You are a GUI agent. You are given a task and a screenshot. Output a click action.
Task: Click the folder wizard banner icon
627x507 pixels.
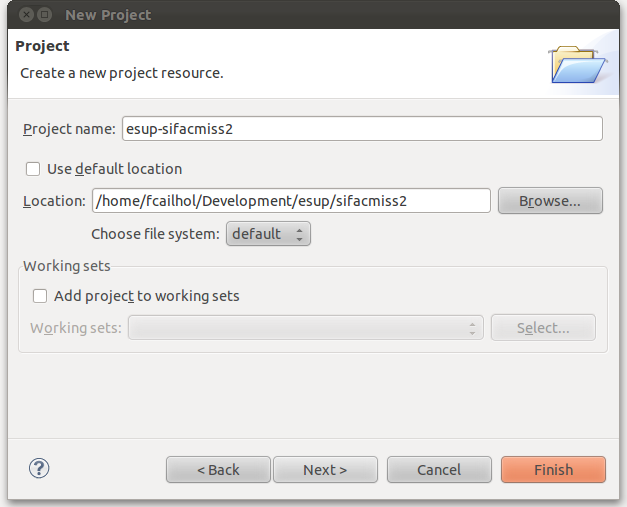578,62
